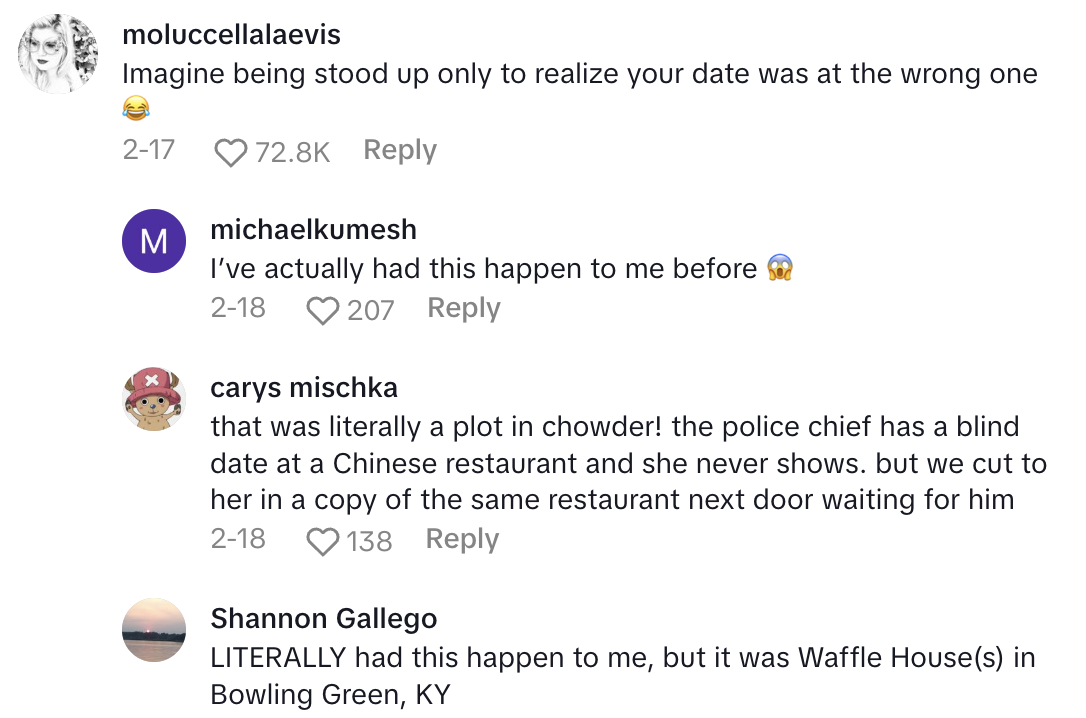Heart the carys mischka reply

pyautogui.click(x=322, y=542)
